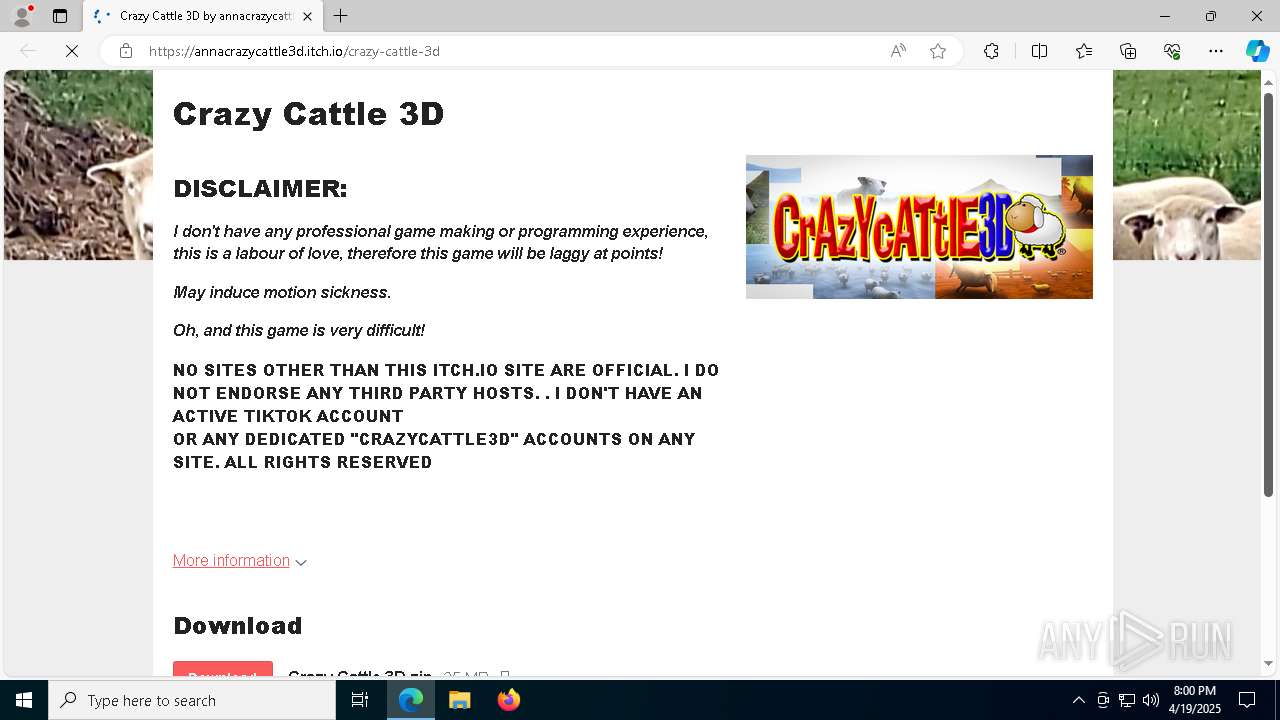The image size is (1280, 720).
Task: Open the Copilot sidebar
Action: point(1257,51)
